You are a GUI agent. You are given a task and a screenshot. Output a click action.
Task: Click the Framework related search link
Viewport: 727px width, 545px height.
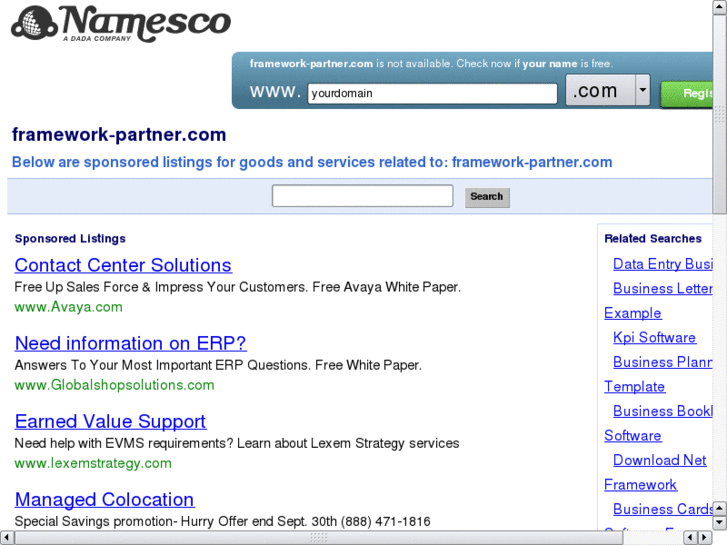tap(640, 485)
